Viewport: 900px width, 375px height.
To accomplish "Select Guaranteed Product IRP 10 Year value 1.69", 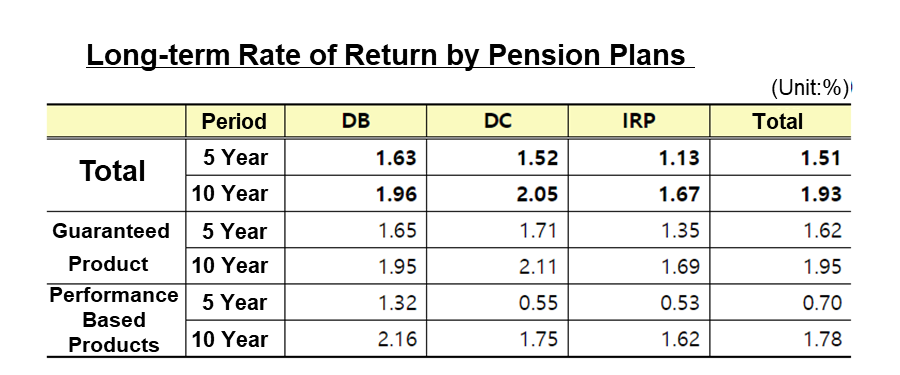I will (x=680, y=267).
